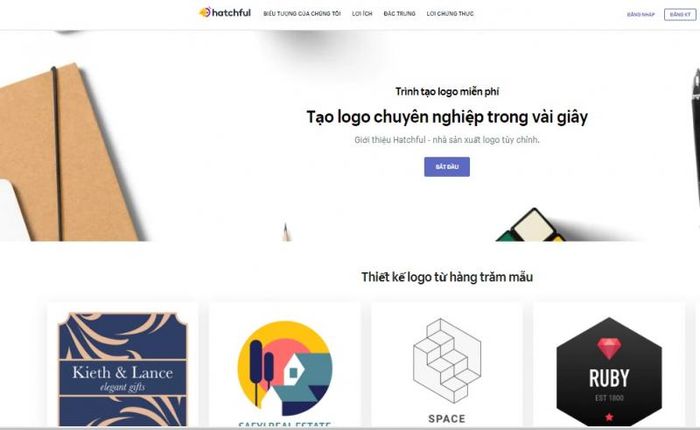Click the Đăng nhập link
The height and width of the screenshot is (430, 700).
pos(641,15)
